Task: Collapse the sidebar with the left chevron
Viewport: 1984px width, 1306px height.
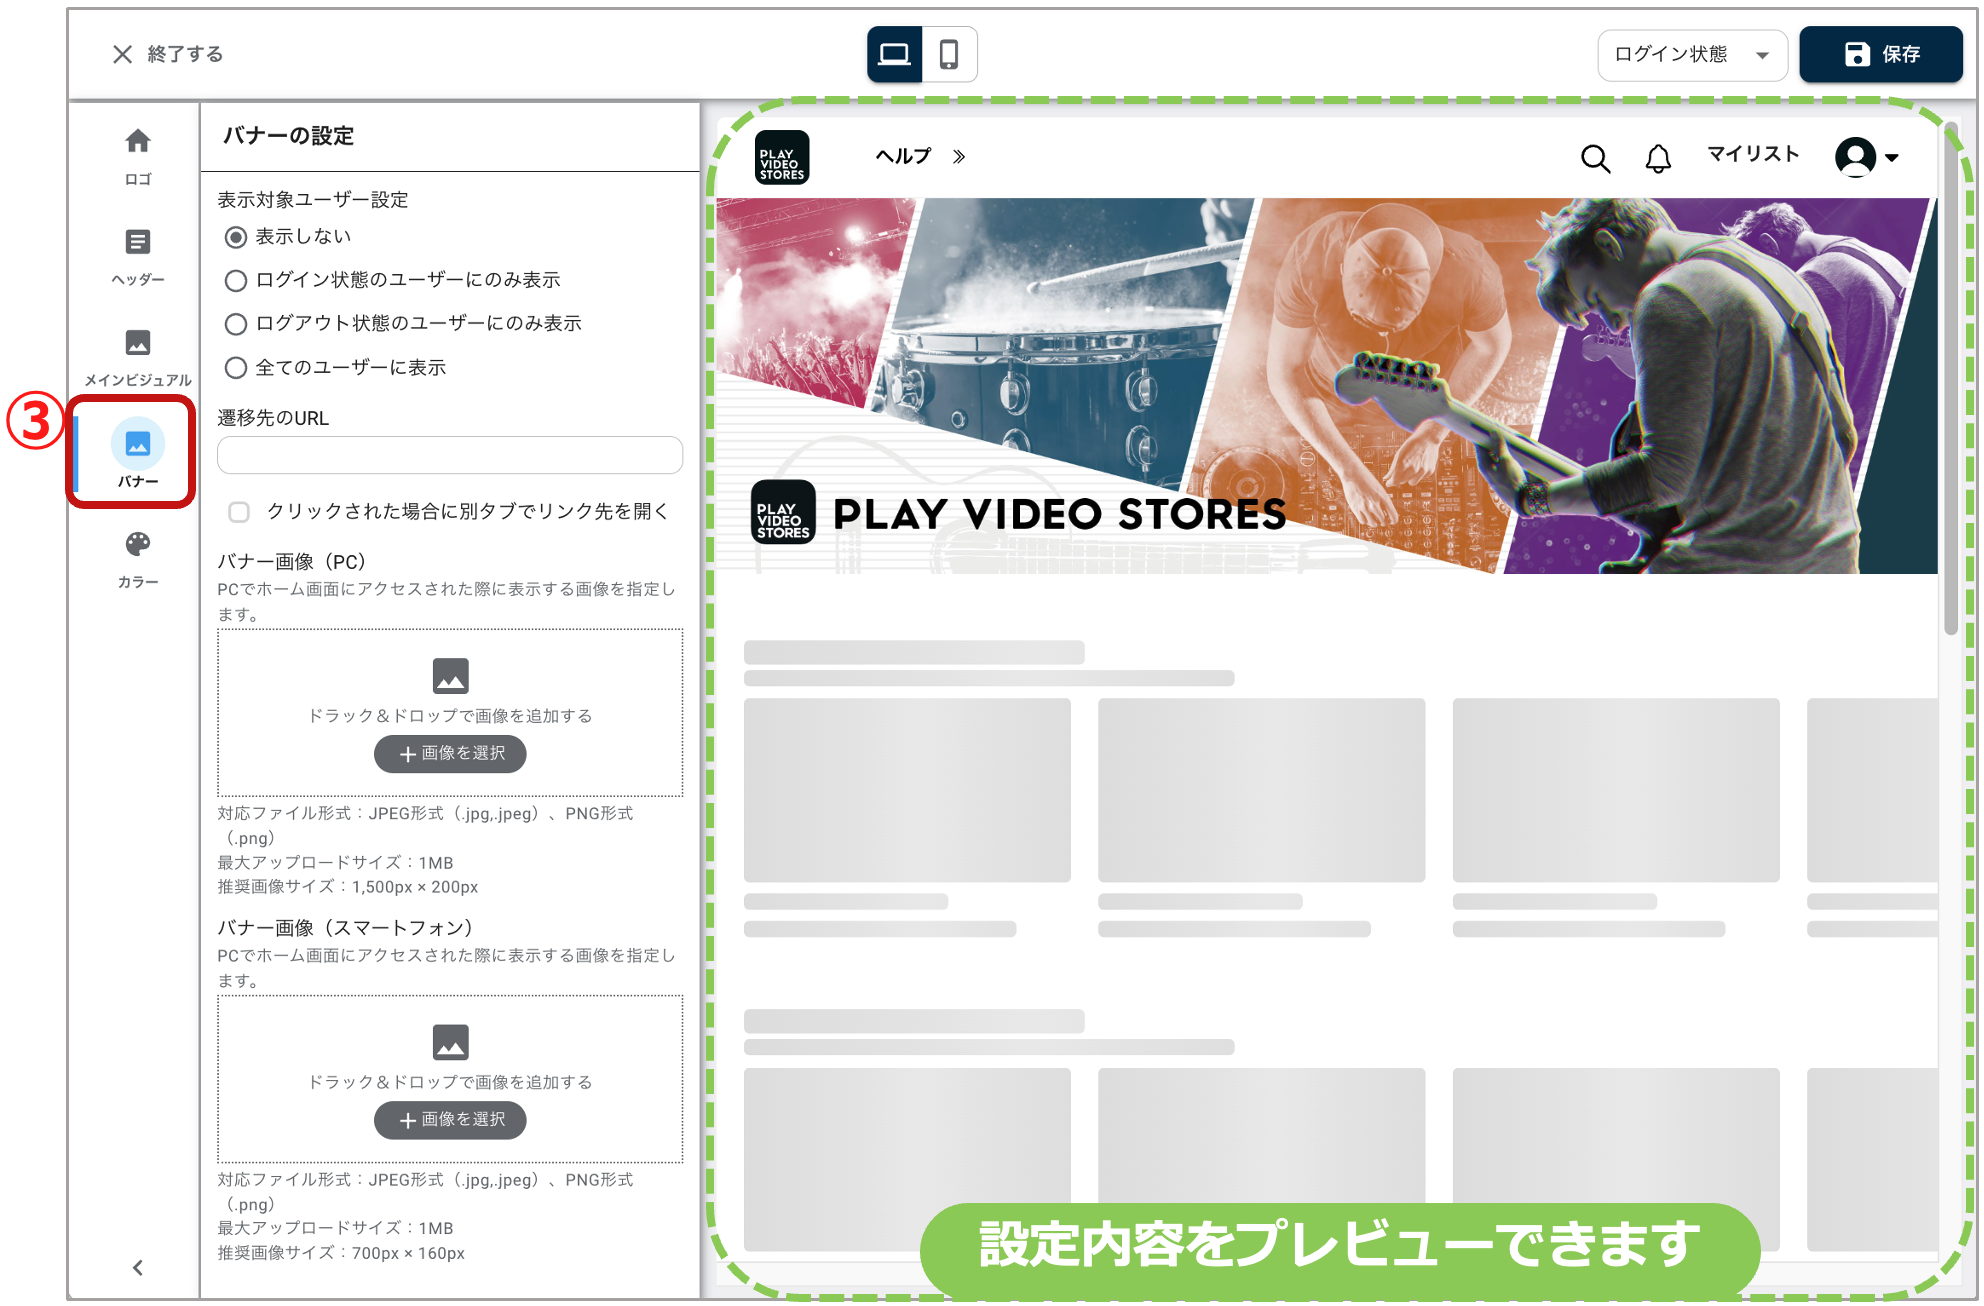Action: [138, 1268]
